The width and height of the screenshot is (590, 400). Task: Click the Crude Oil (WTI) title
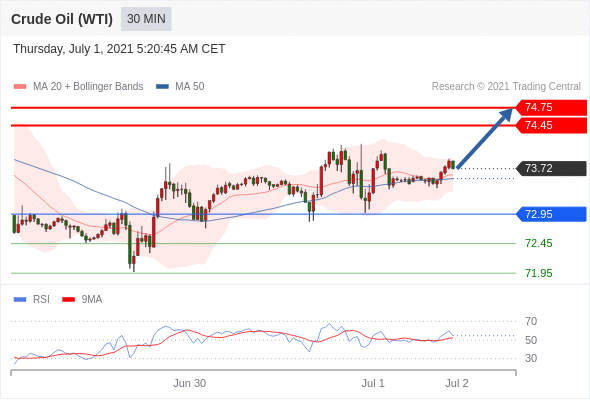tap(62, 19)
